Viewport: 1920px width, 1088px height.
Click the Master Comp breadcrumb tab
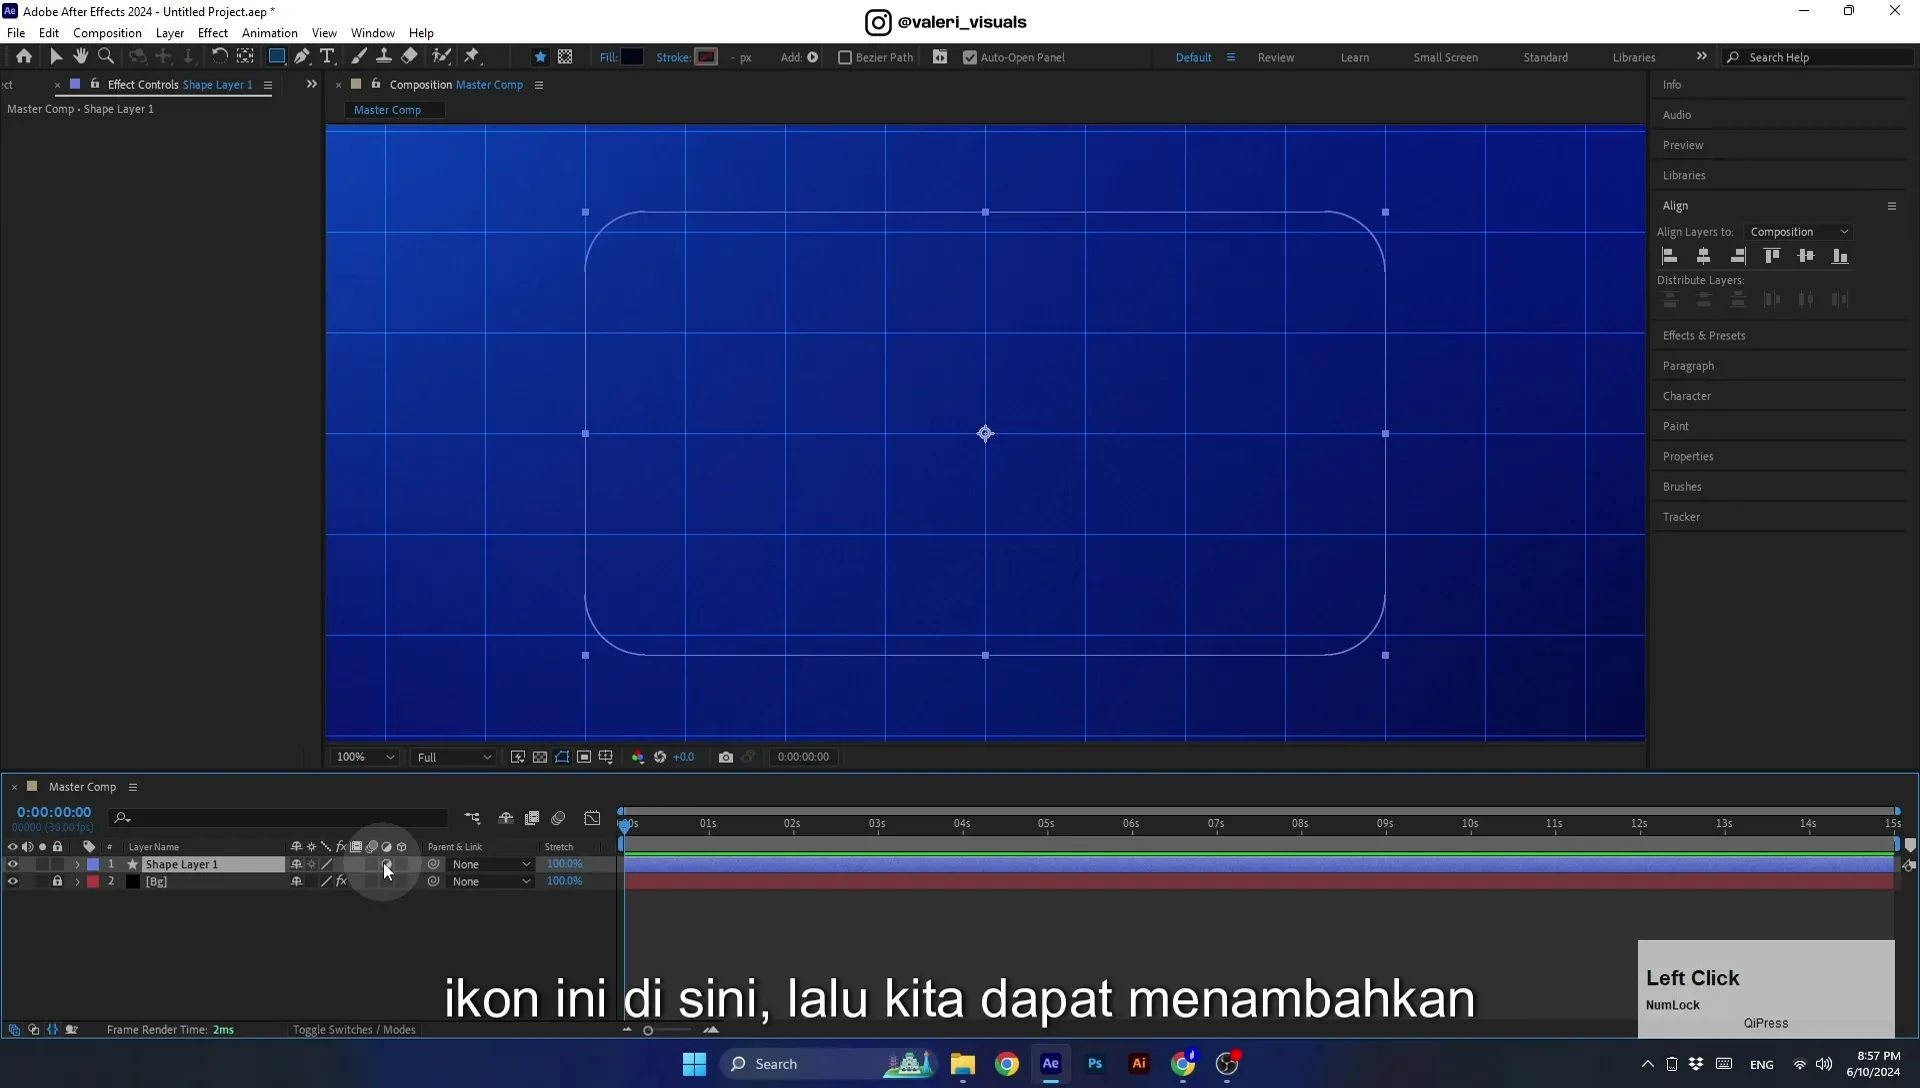388,110
